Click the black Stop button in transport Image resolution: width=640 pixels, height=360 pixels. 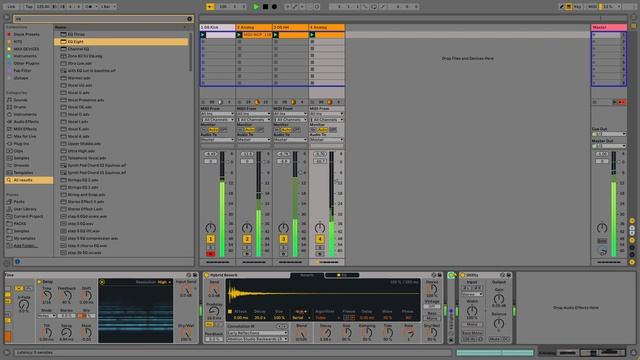[x=265, y=7]
